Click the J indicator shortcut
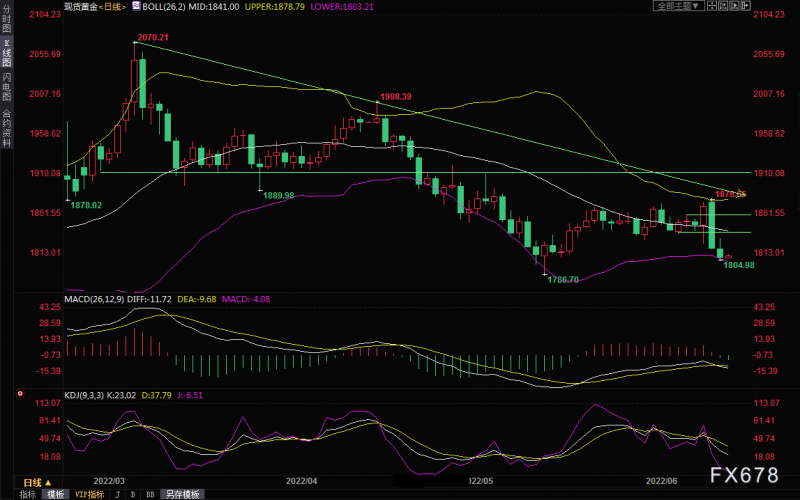 pos(118,494)
